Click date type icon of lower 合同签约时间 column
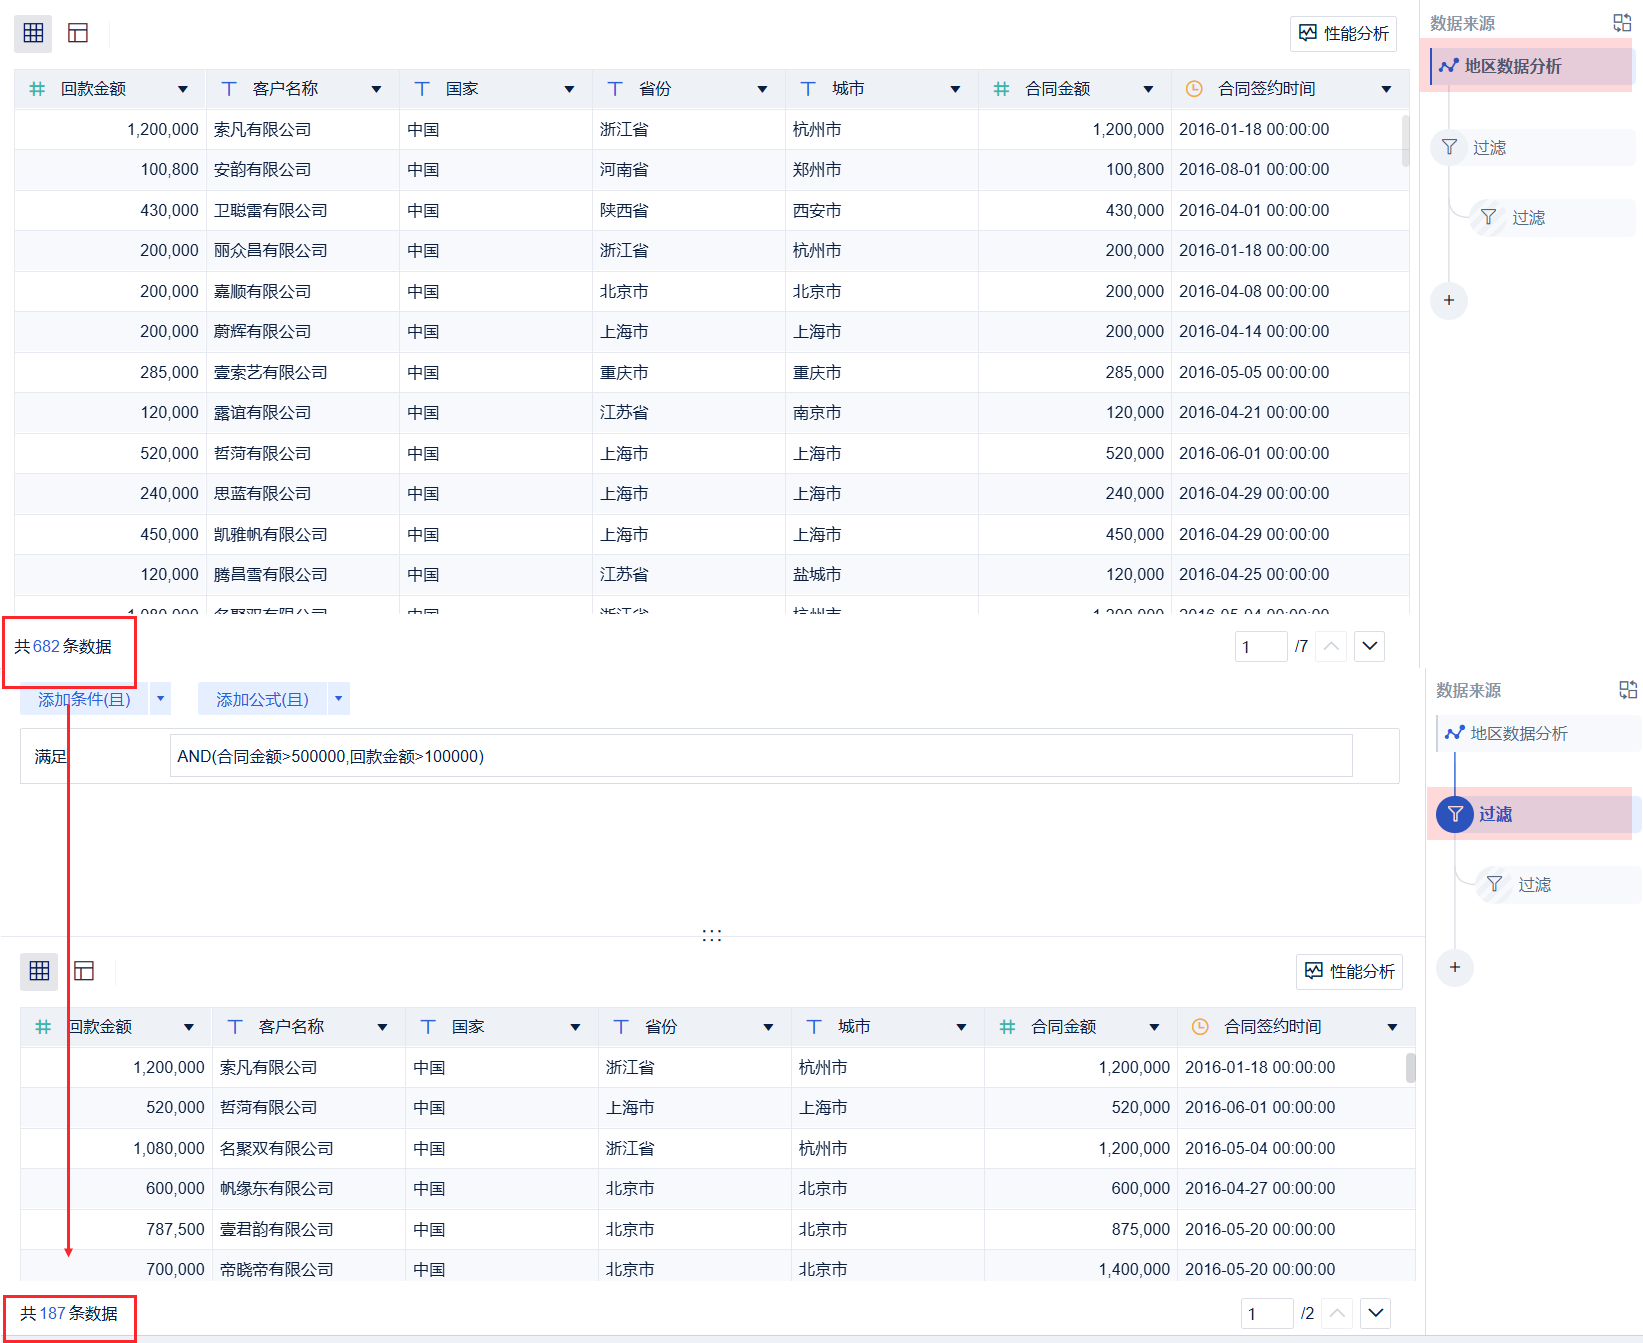1643x1343 pixels. point(1200,1027)
